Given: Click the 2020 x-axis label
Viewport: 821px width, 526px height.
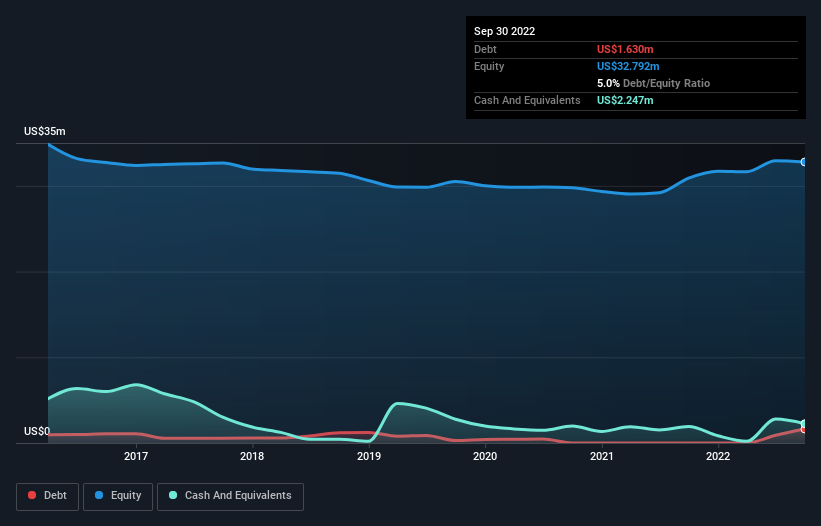Looking at the screenshot, I should tap(485, 456).
